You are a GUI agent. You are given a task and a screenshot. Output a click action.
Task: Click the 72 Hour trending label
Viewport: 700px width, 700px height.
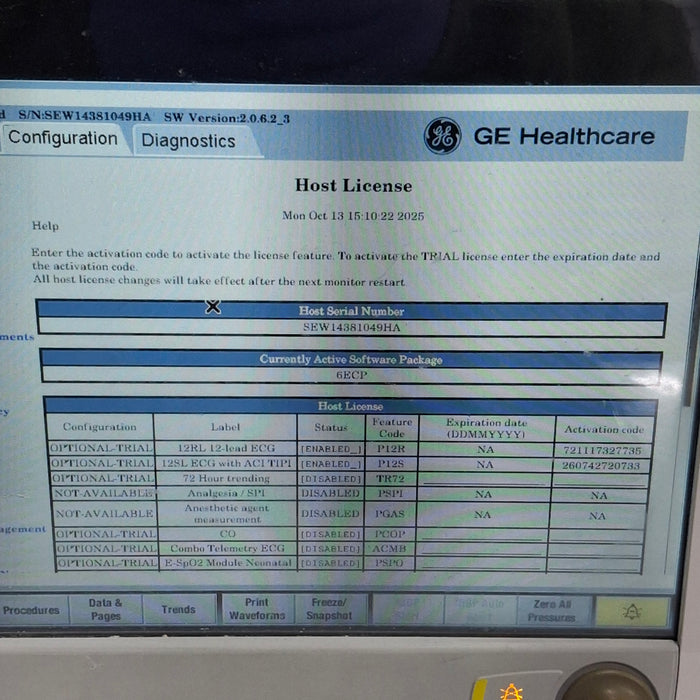tap(226, 479)
